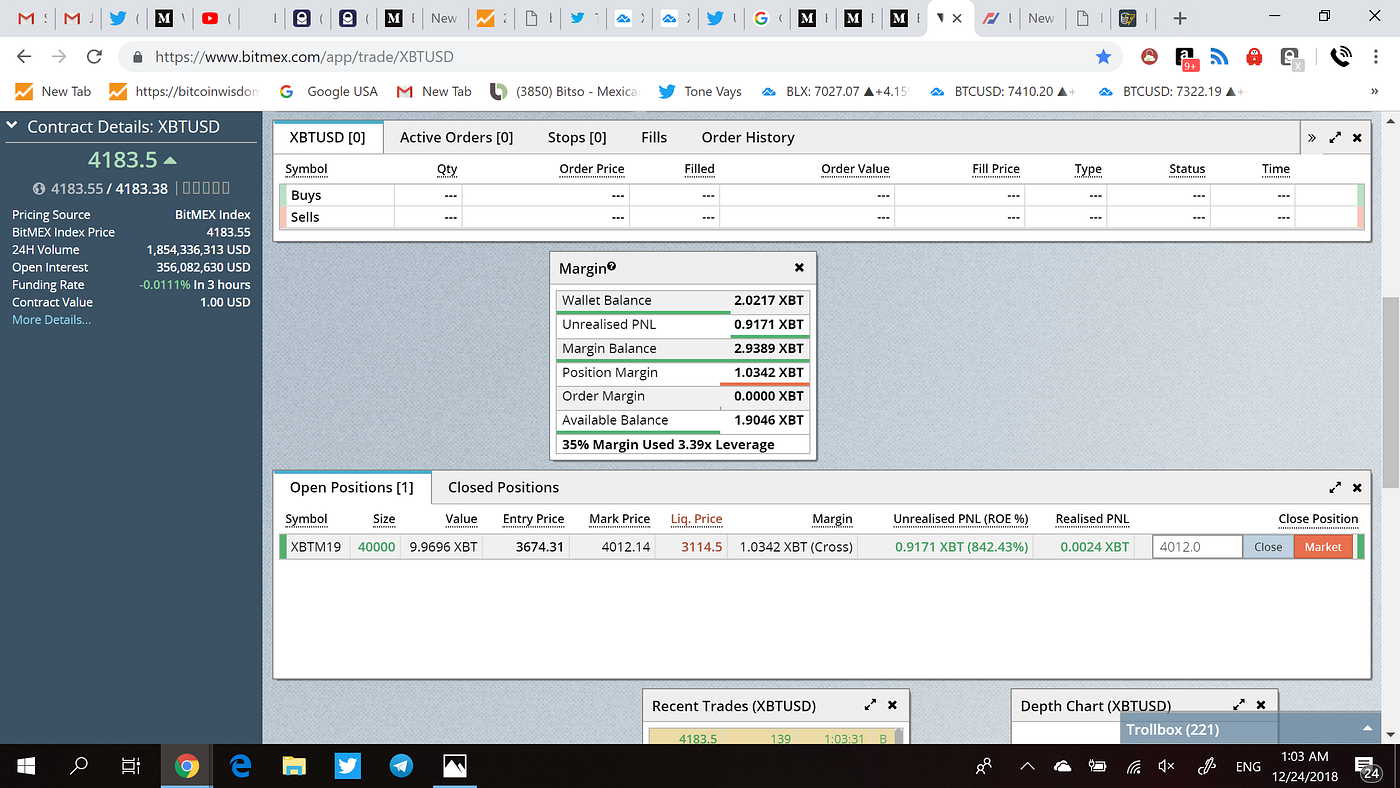Click position size 40000

[x=377, y=547]
